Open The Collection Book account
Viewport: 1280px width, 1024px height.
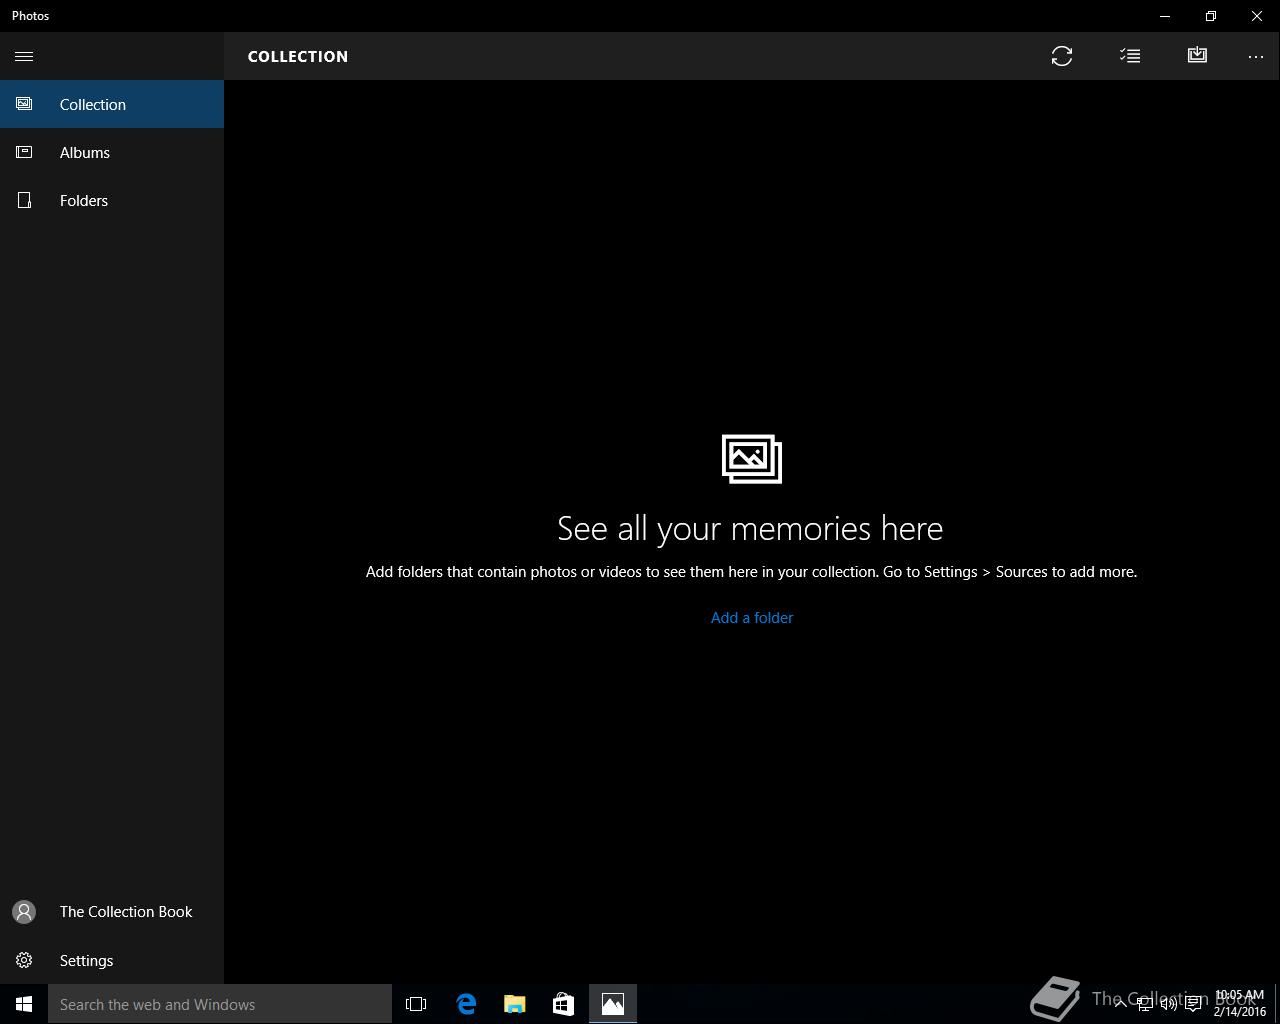(x=112, y=912)
